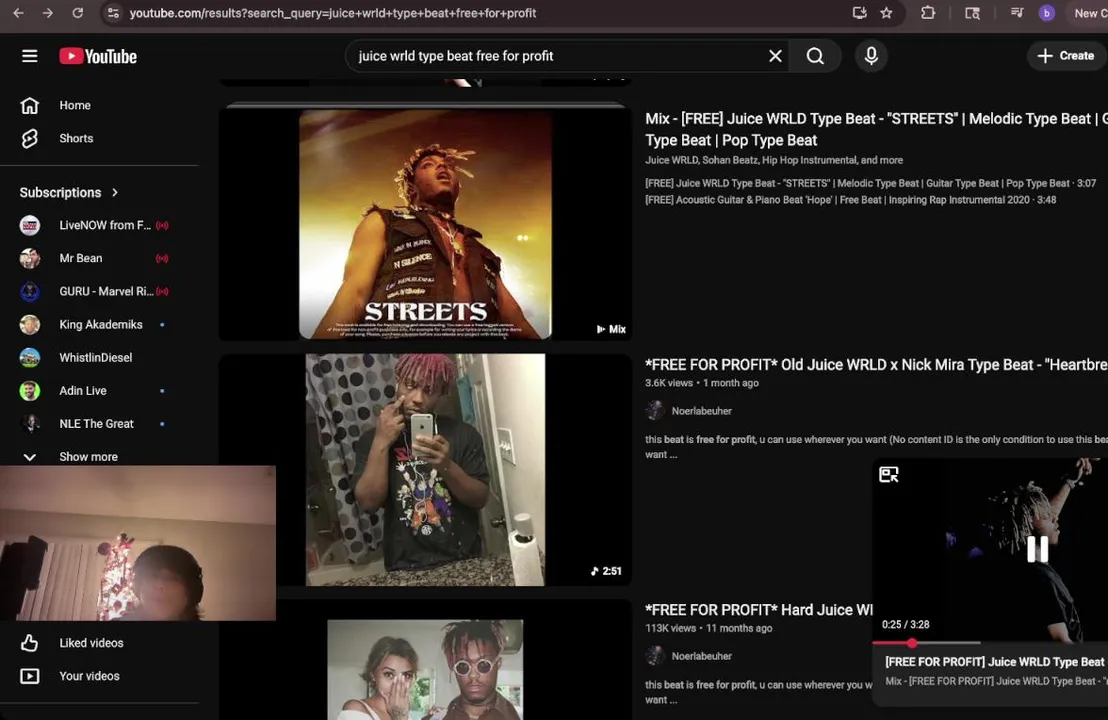This screenshot has height=720, width=1108.
Task: Go back with the browser back arrow
Action: [18, 13]
